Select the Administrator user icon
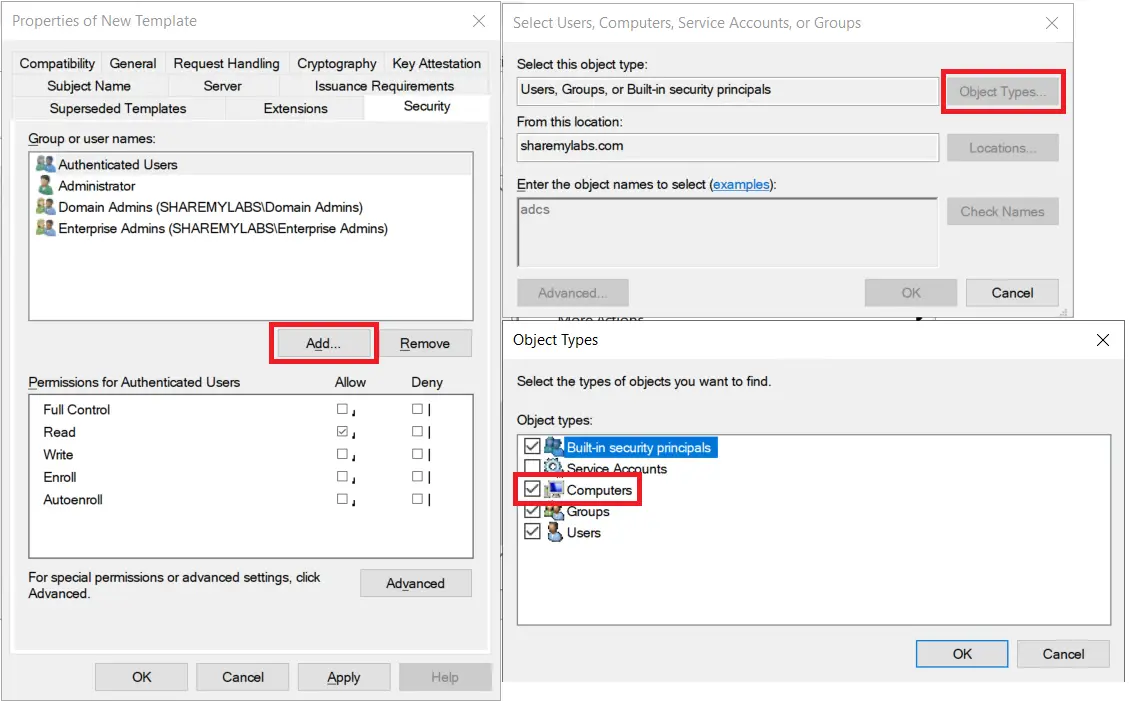Viewport: 1130px width, 701px height. pos(45,186)
